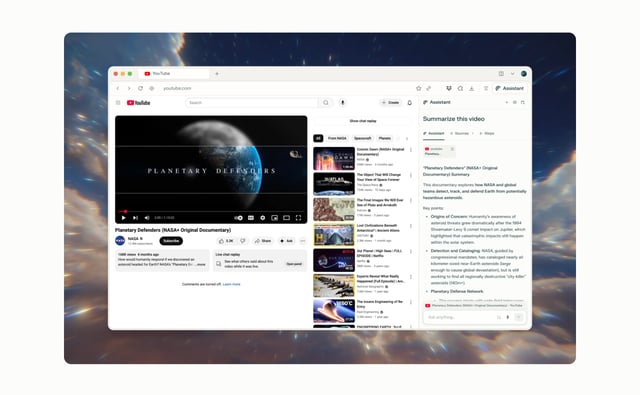Open more actions ellipsis beside Ask
Viewport: 640px width, 395px height.
pos(303,241)
